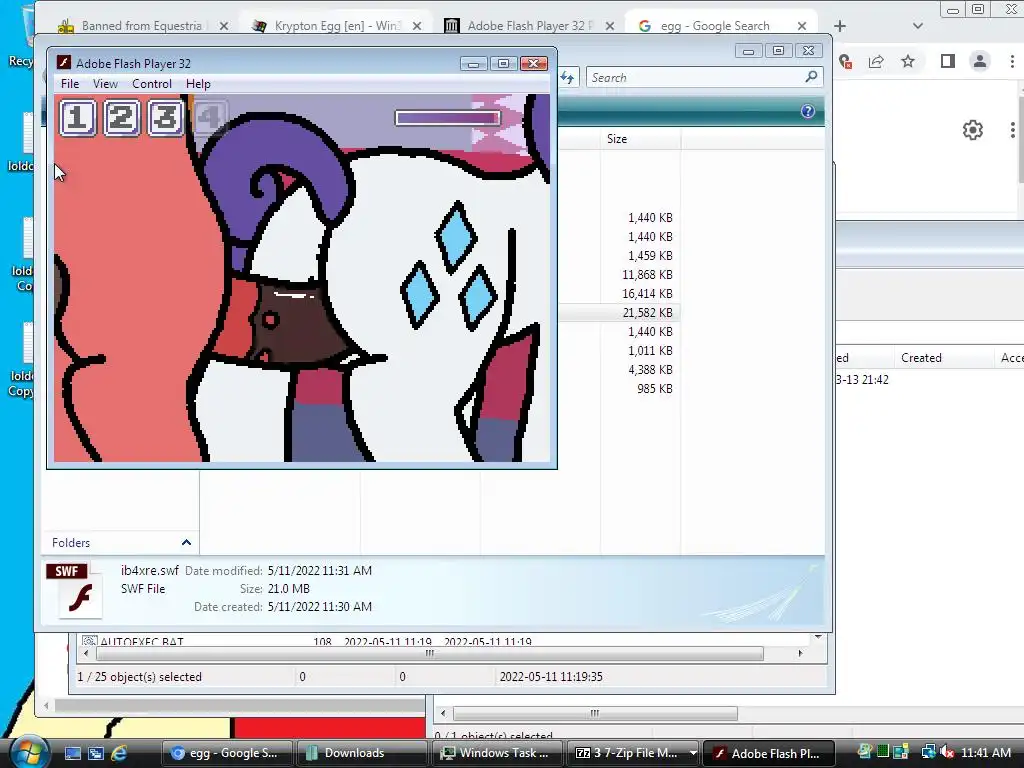Click refresh arrows icon in Explorer window
This screenshot has width=1024, height=768.
point(567,78)
